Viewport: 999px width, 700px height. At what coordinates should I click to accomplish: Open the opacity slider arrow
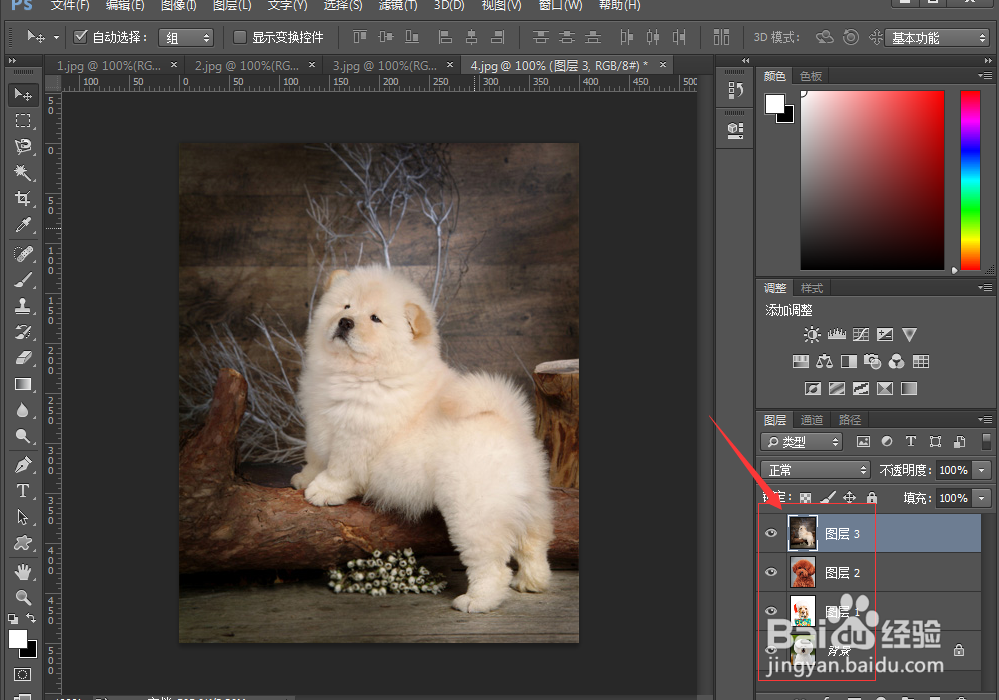tap(982, 470)
